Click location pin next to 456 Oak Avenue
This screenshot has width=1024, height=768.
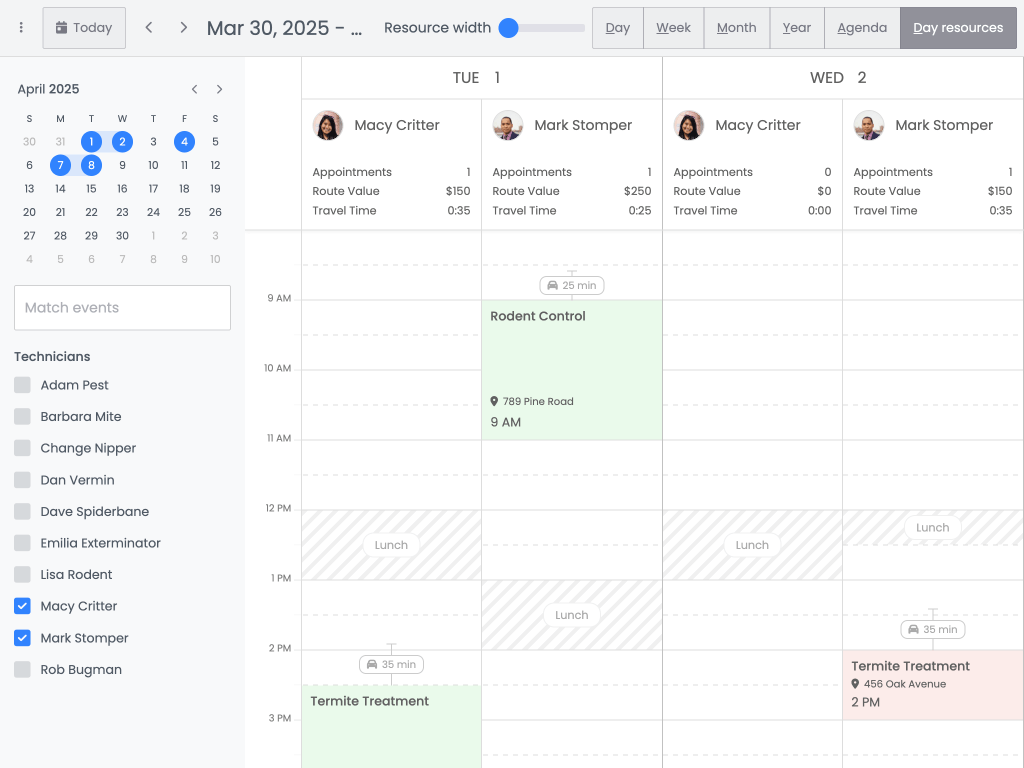(x=855, y=684)
